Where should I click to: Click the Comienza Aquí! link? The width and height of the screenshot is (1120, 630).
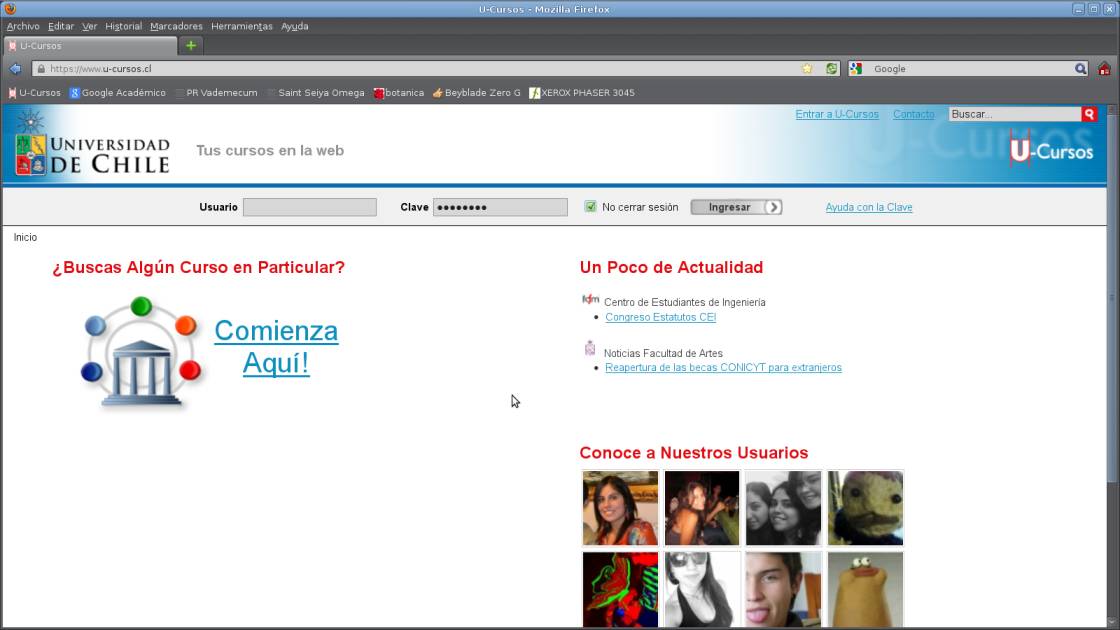pyautogui.click(x=277, y=348)
